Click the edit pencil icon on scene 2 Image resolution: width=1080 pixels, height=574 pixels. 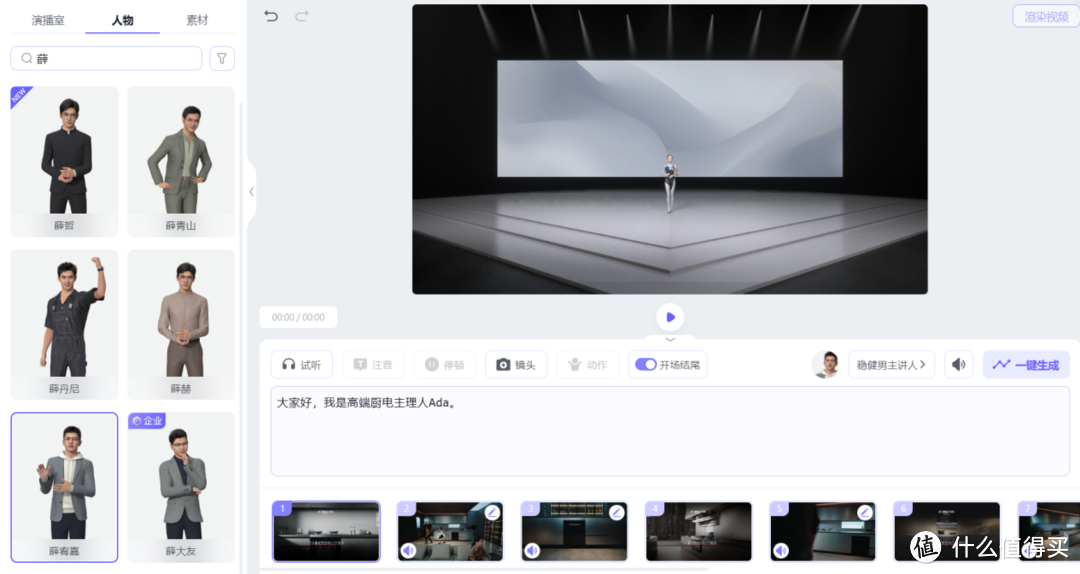coord(492,512)
